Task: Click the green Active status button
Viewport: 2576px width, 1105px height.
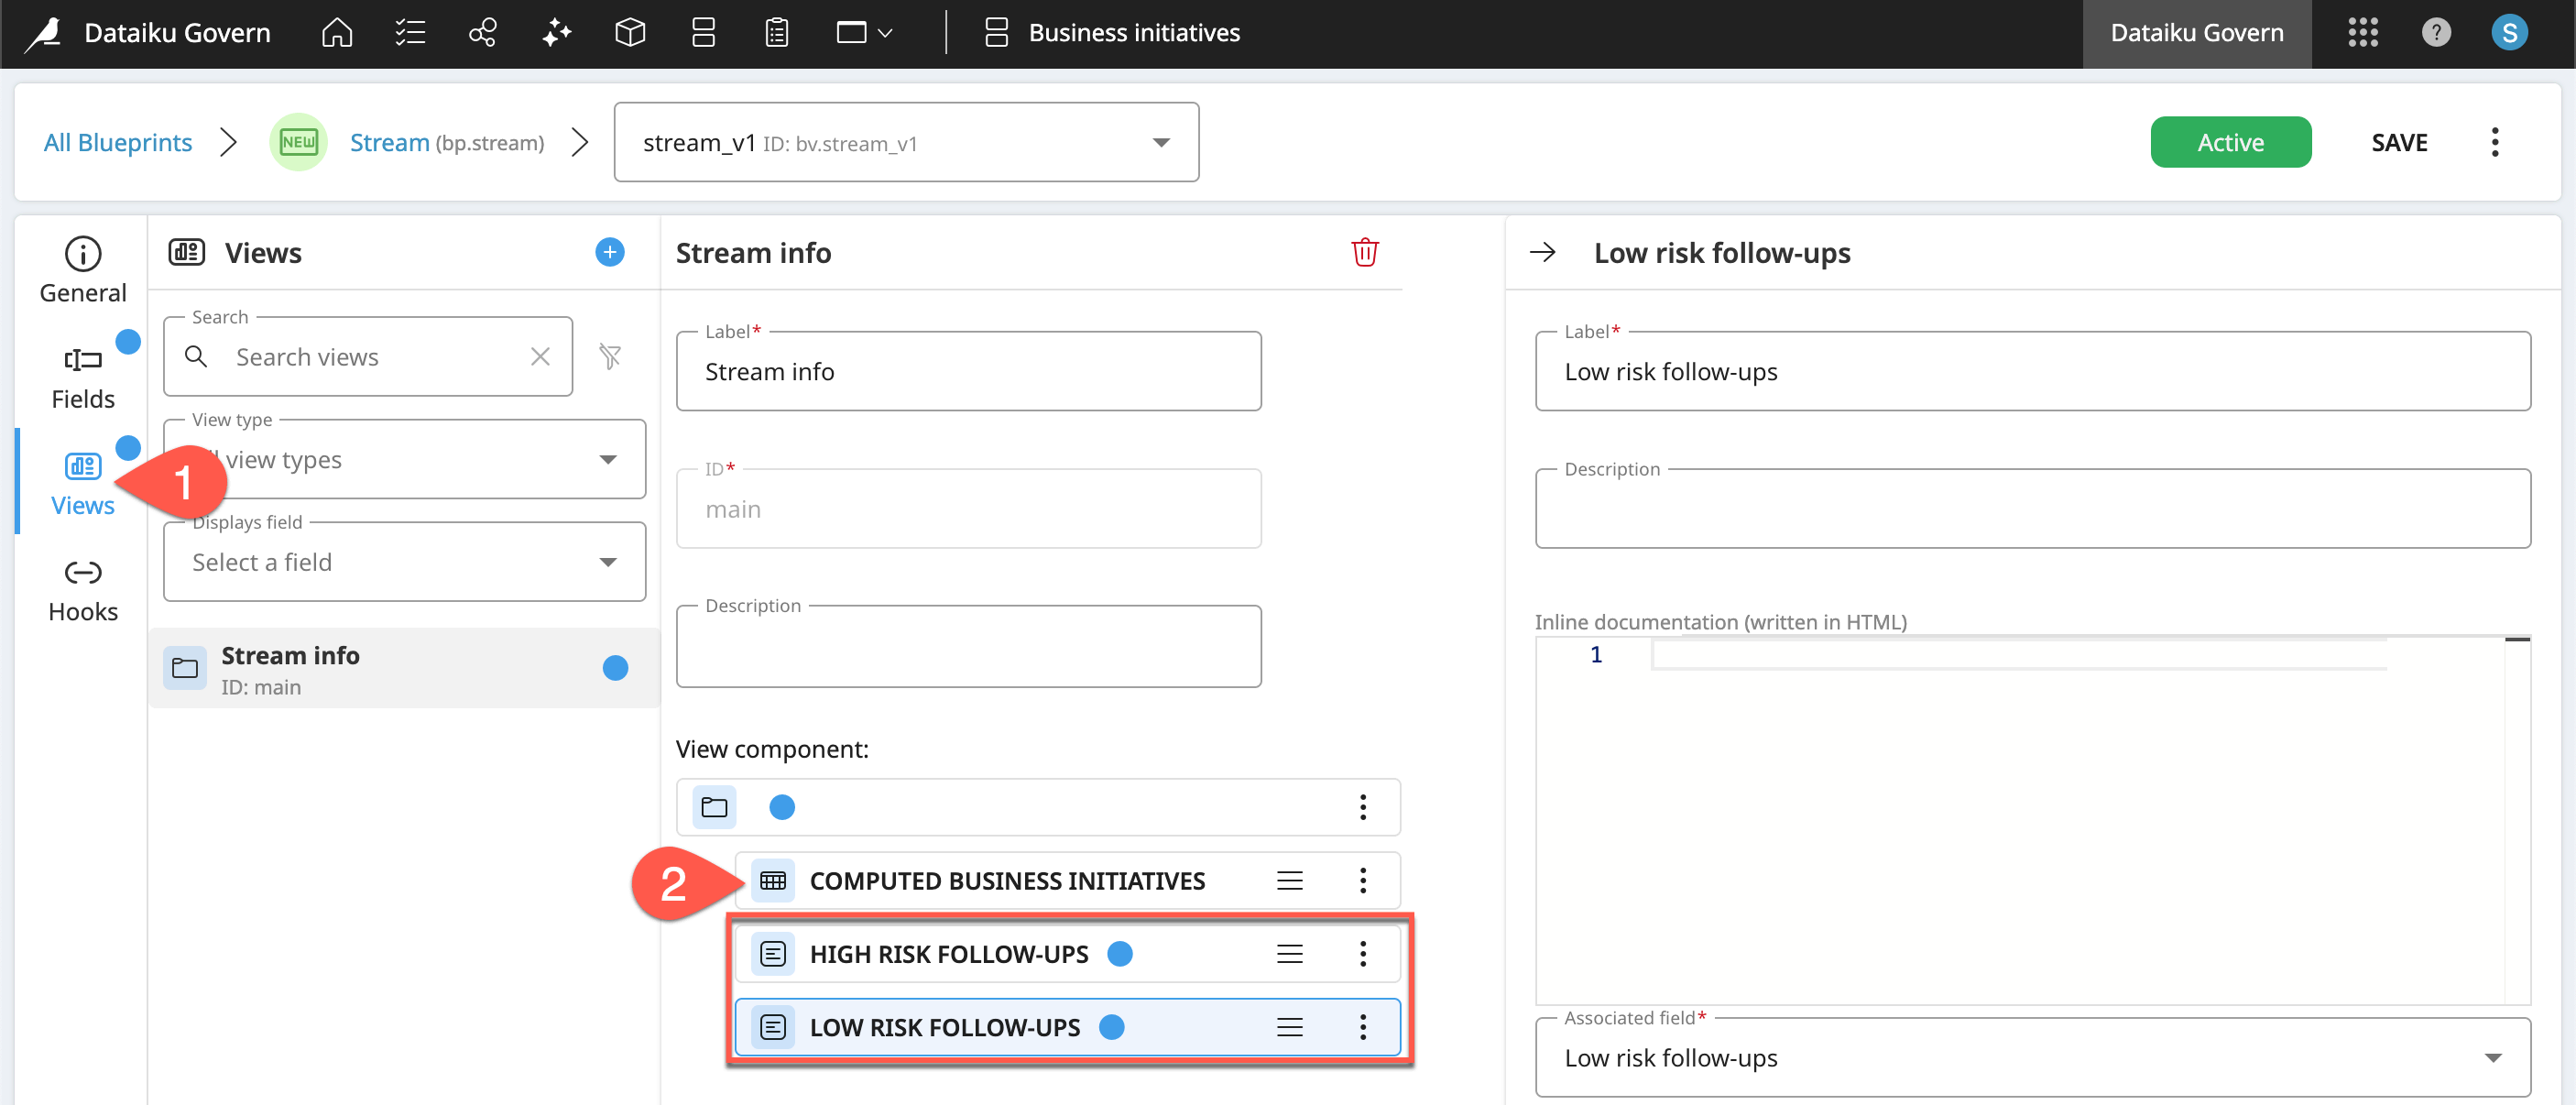Action: tap(2230, 143)
